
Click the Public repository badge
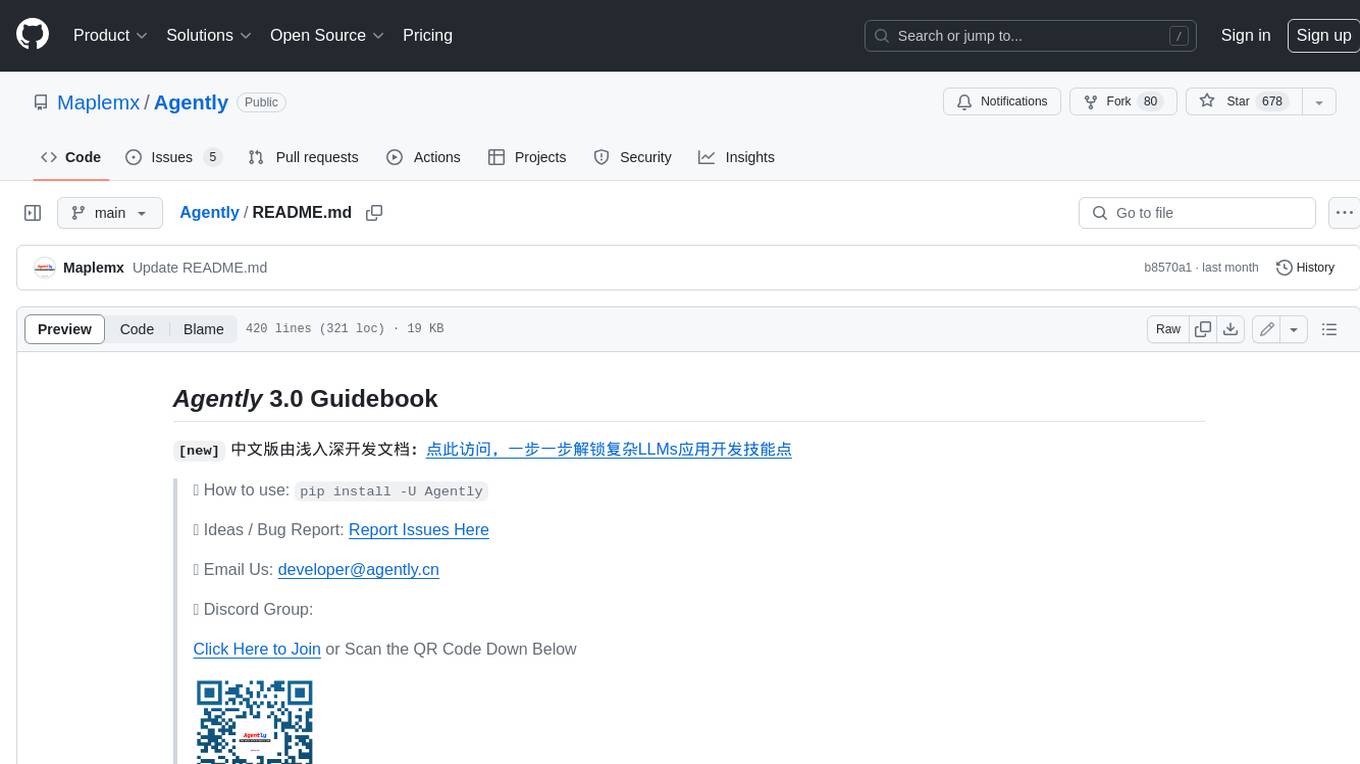click(x=262, y=102)
